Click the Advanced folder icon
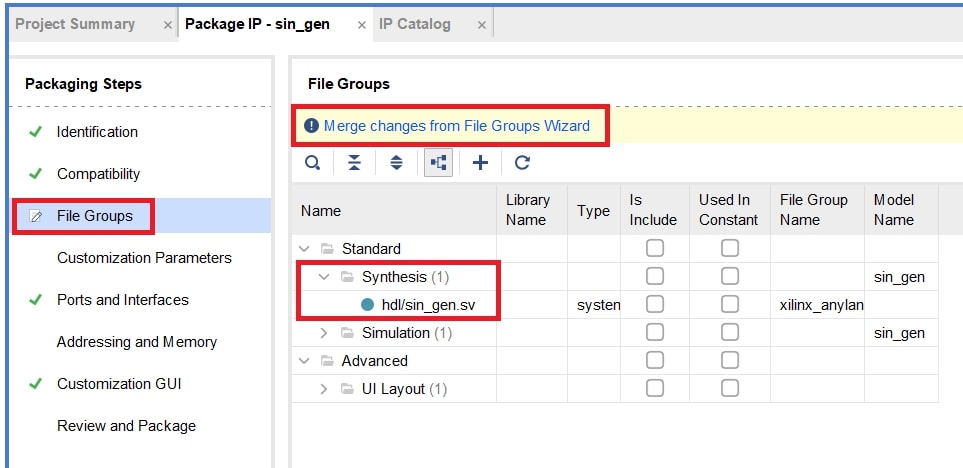 tap(327, 361)
